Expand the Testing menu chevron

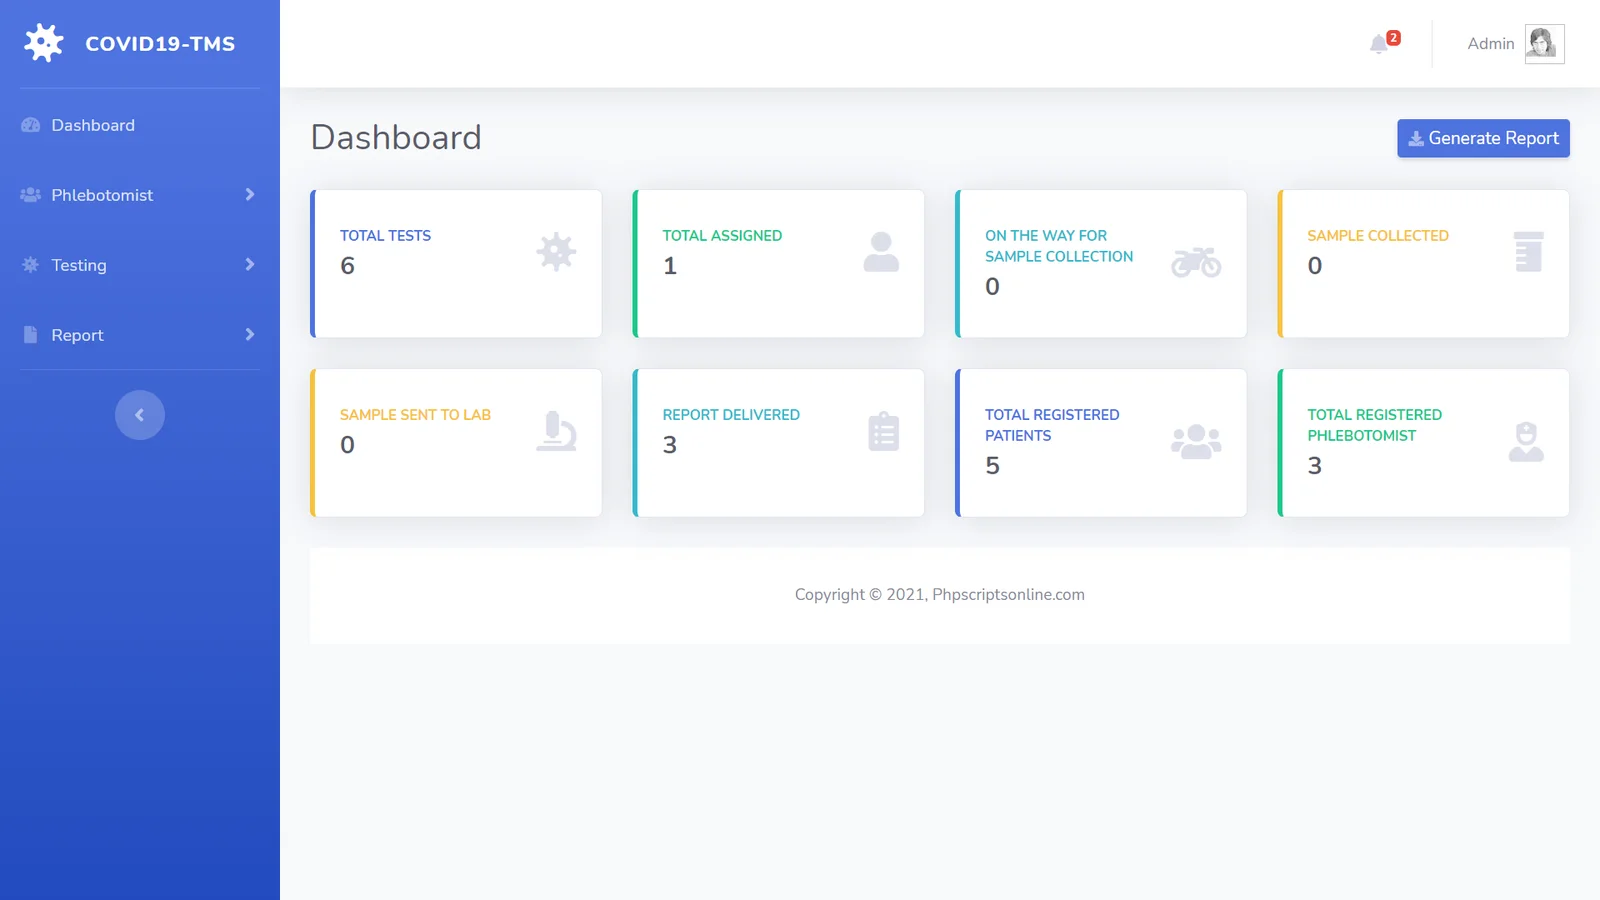pos(250,265)
